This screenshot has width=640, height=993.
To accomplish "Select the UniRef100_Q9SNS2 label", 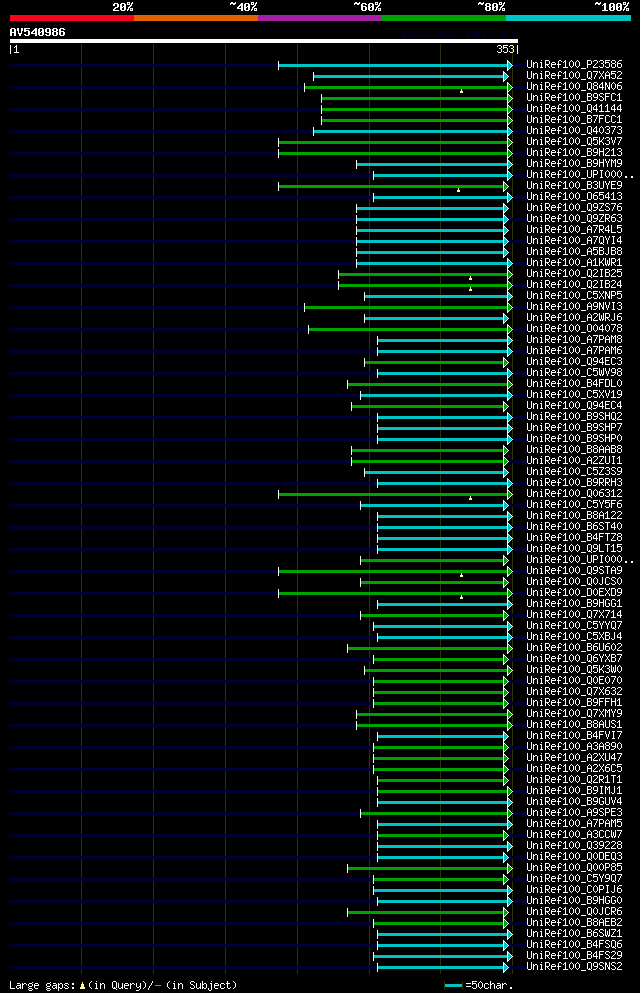I will point(574,966).
